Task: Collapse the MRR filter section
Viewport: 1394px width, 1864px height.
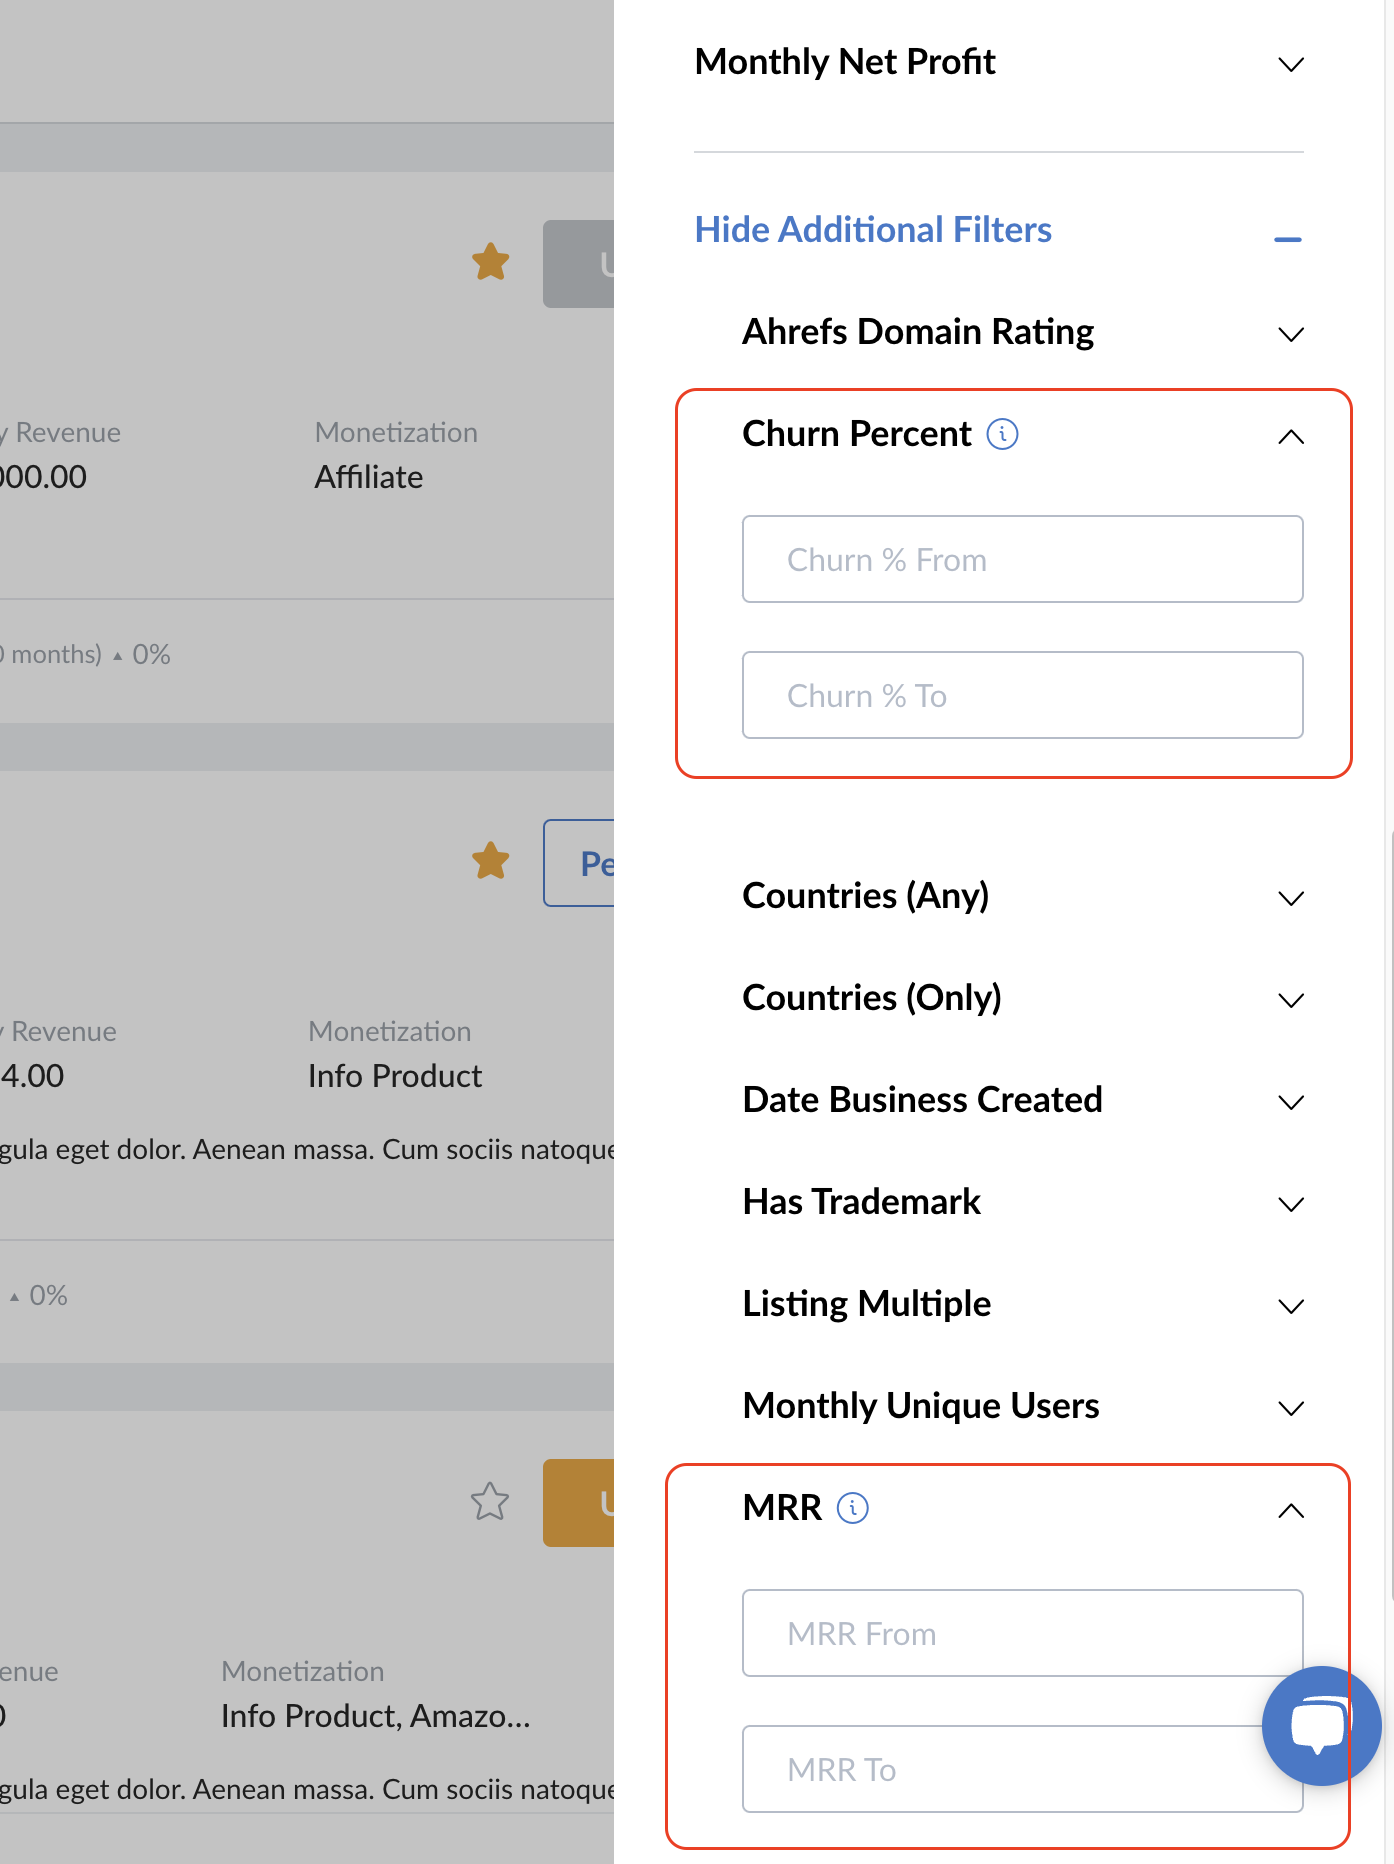Action: [1291, 1511]
